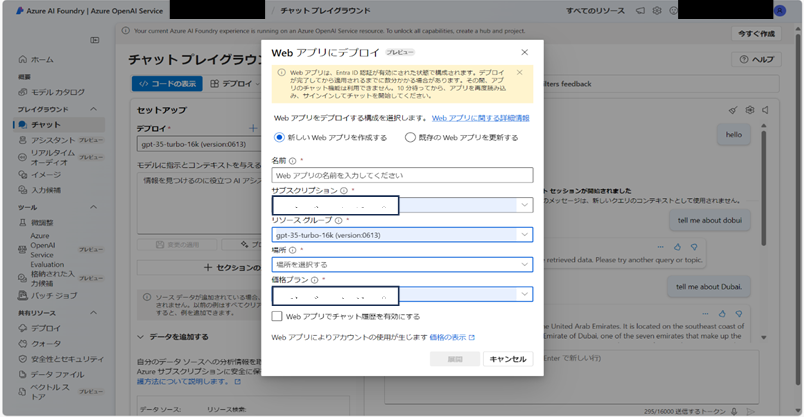Collapse the データを追加する section

click(x=140, y=337)
